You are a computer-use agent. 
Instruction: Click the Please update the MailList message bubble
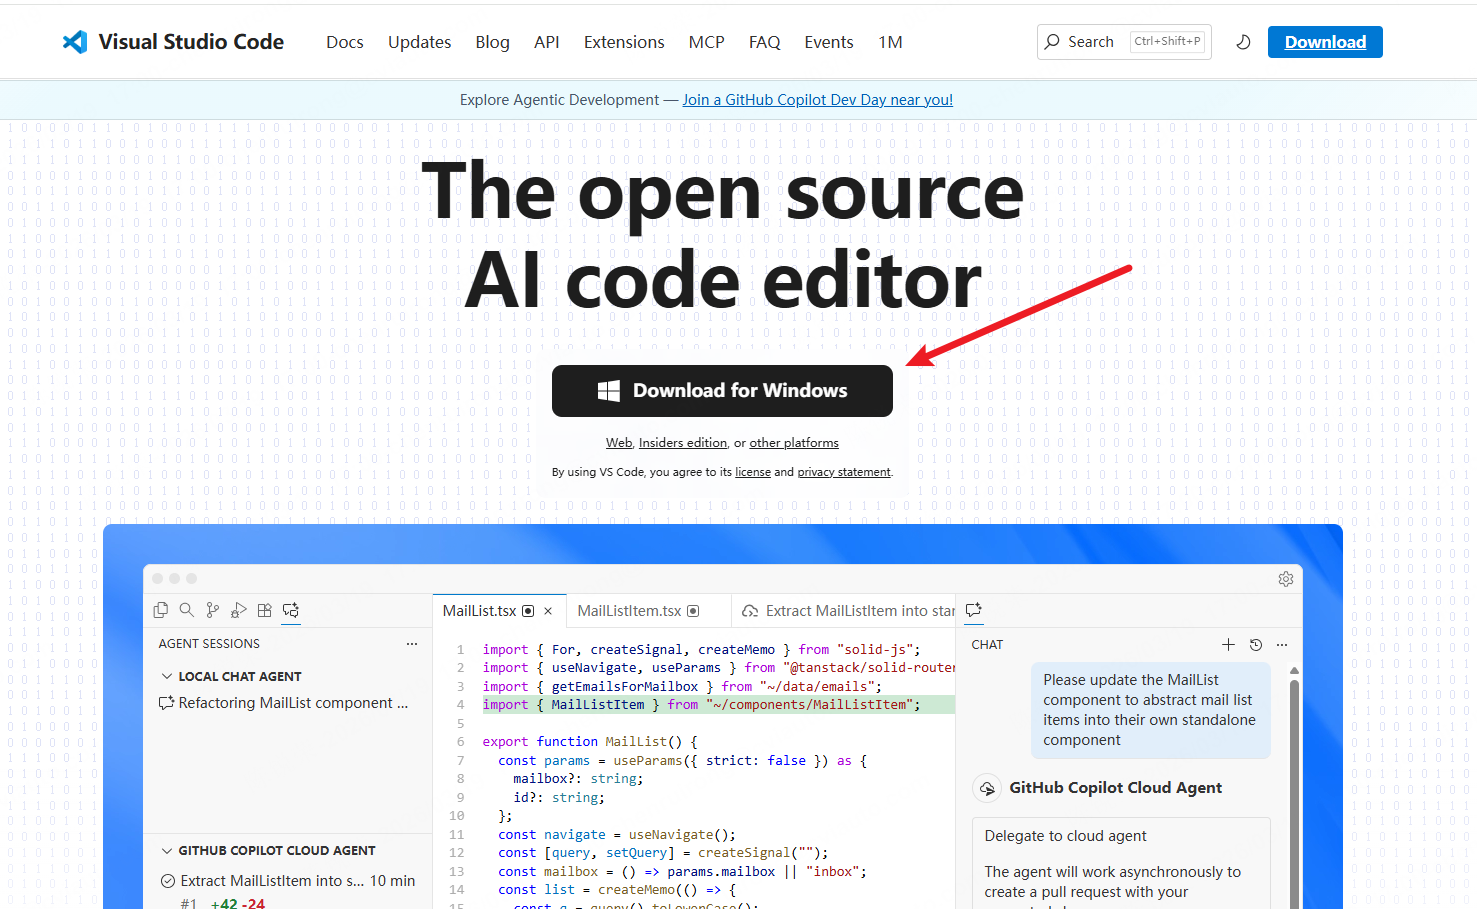[1151, 710]
